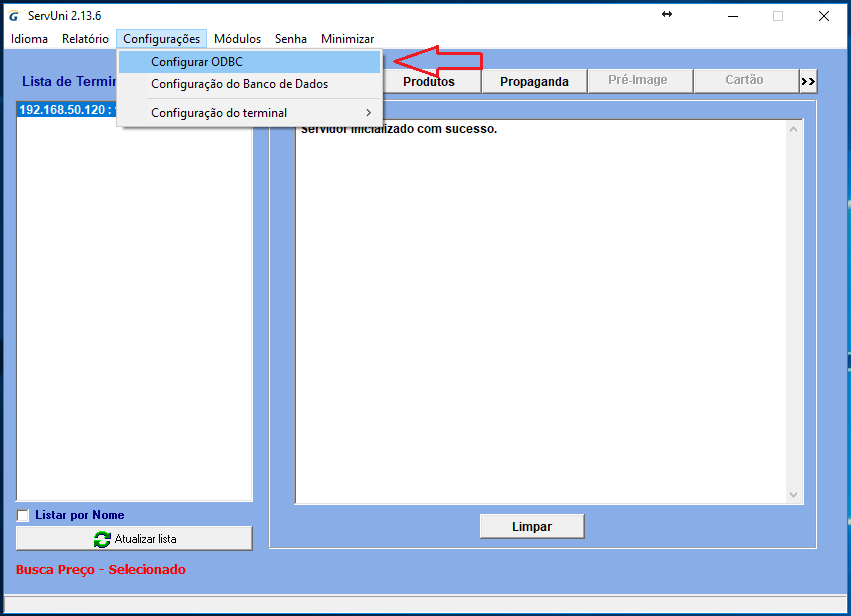Select Configurar ODBC from the open menu

point(197,61)
